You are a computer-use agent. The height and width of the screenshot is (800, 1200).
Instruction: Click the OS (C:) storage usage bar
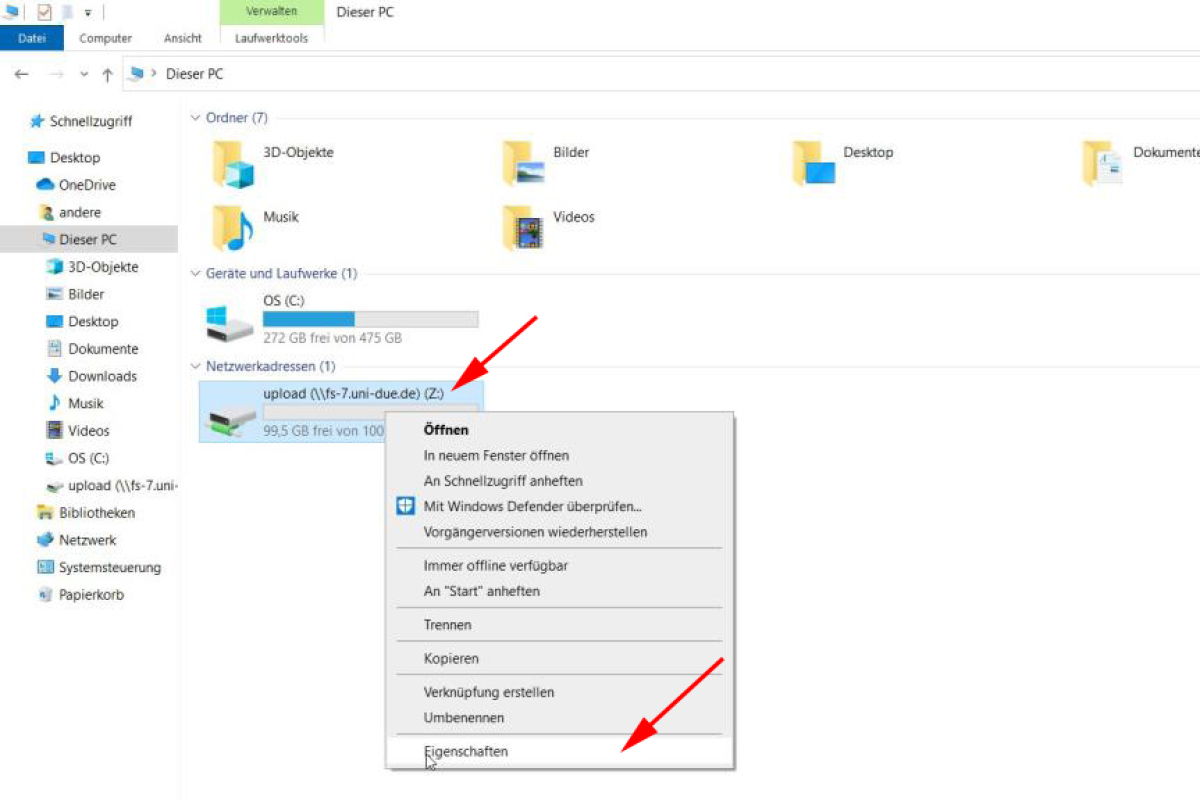370,319
